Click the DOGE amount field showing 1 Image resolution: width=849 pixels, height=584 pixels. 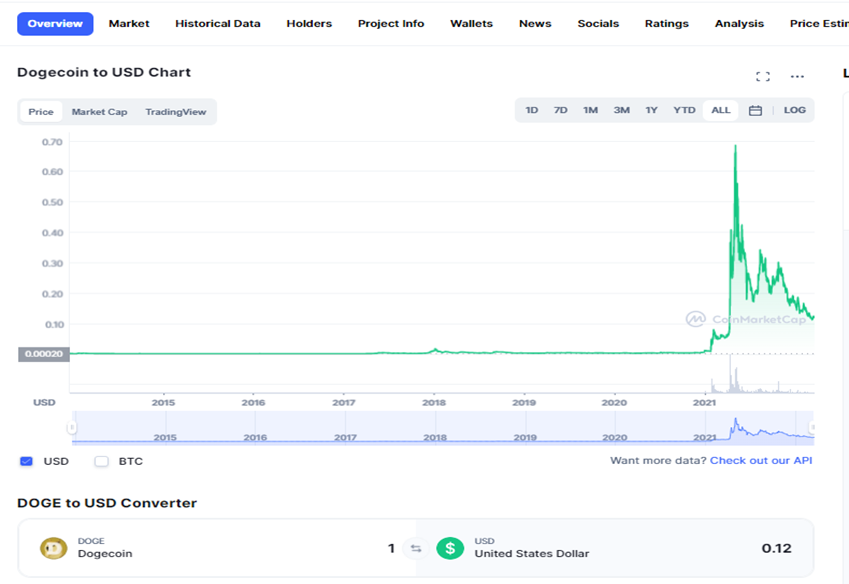pos(391,548)
